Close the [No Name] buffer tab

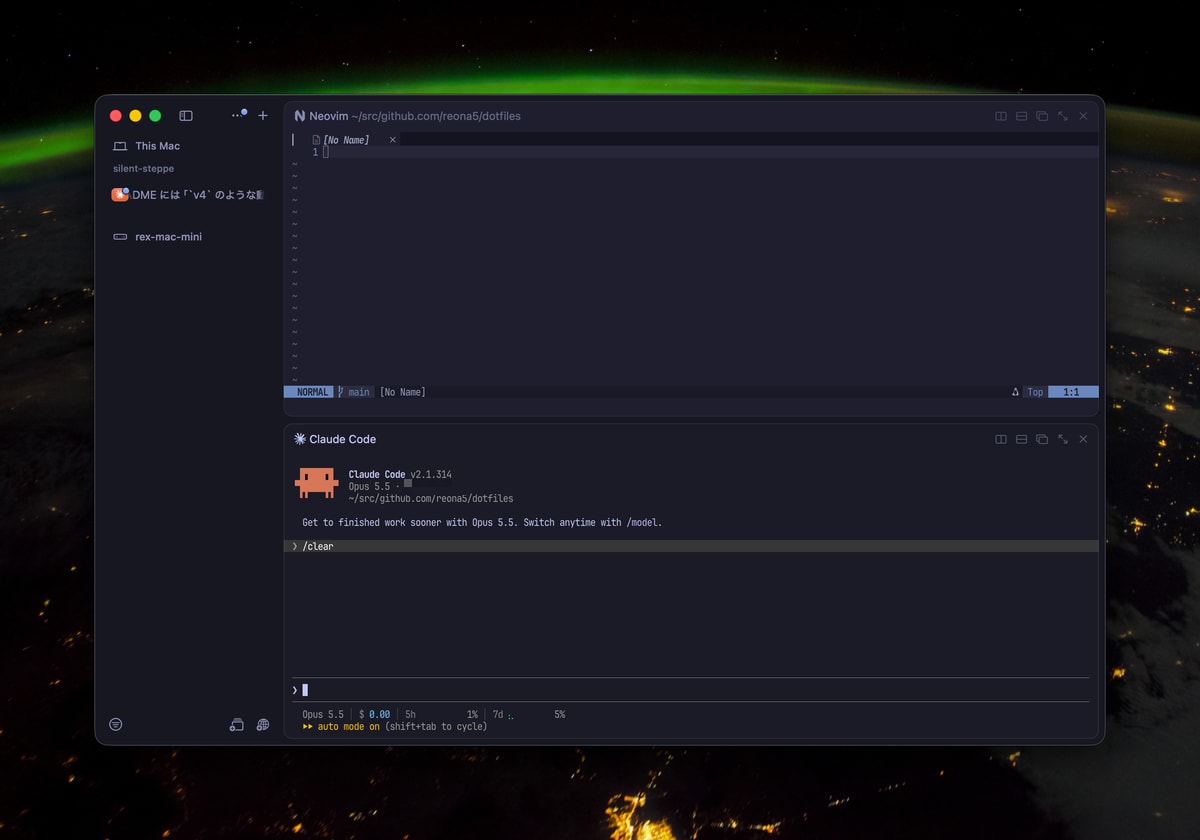392,140
